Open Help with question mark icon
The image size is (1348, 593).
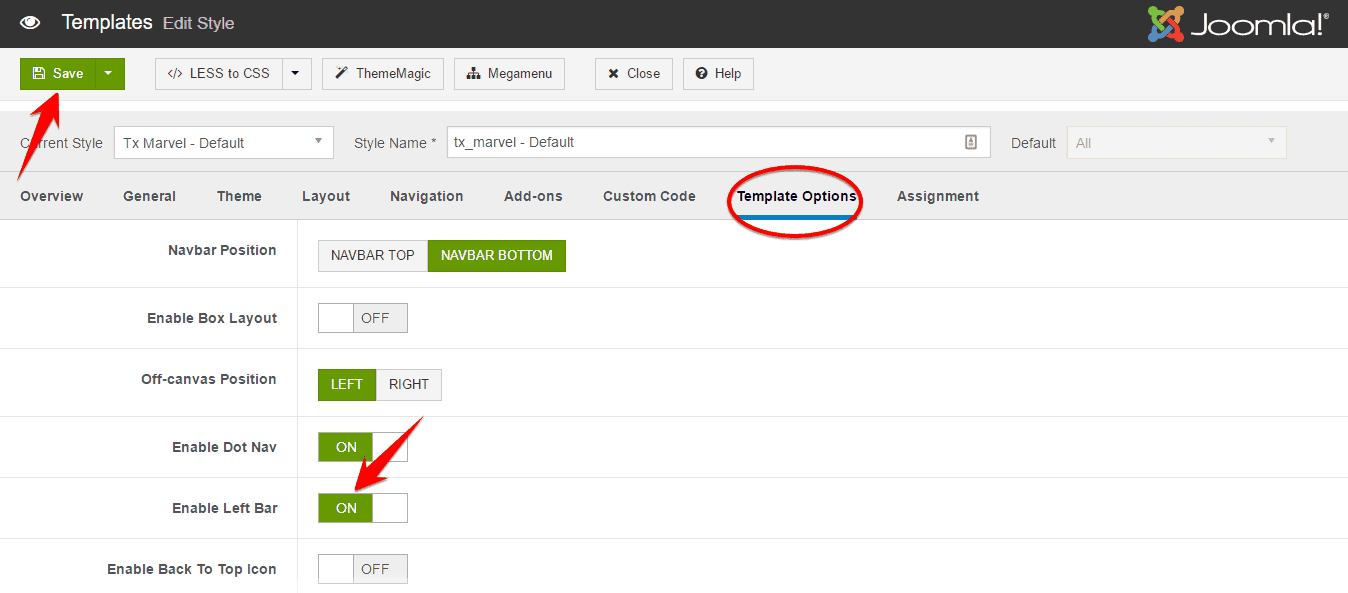[718, 73]
